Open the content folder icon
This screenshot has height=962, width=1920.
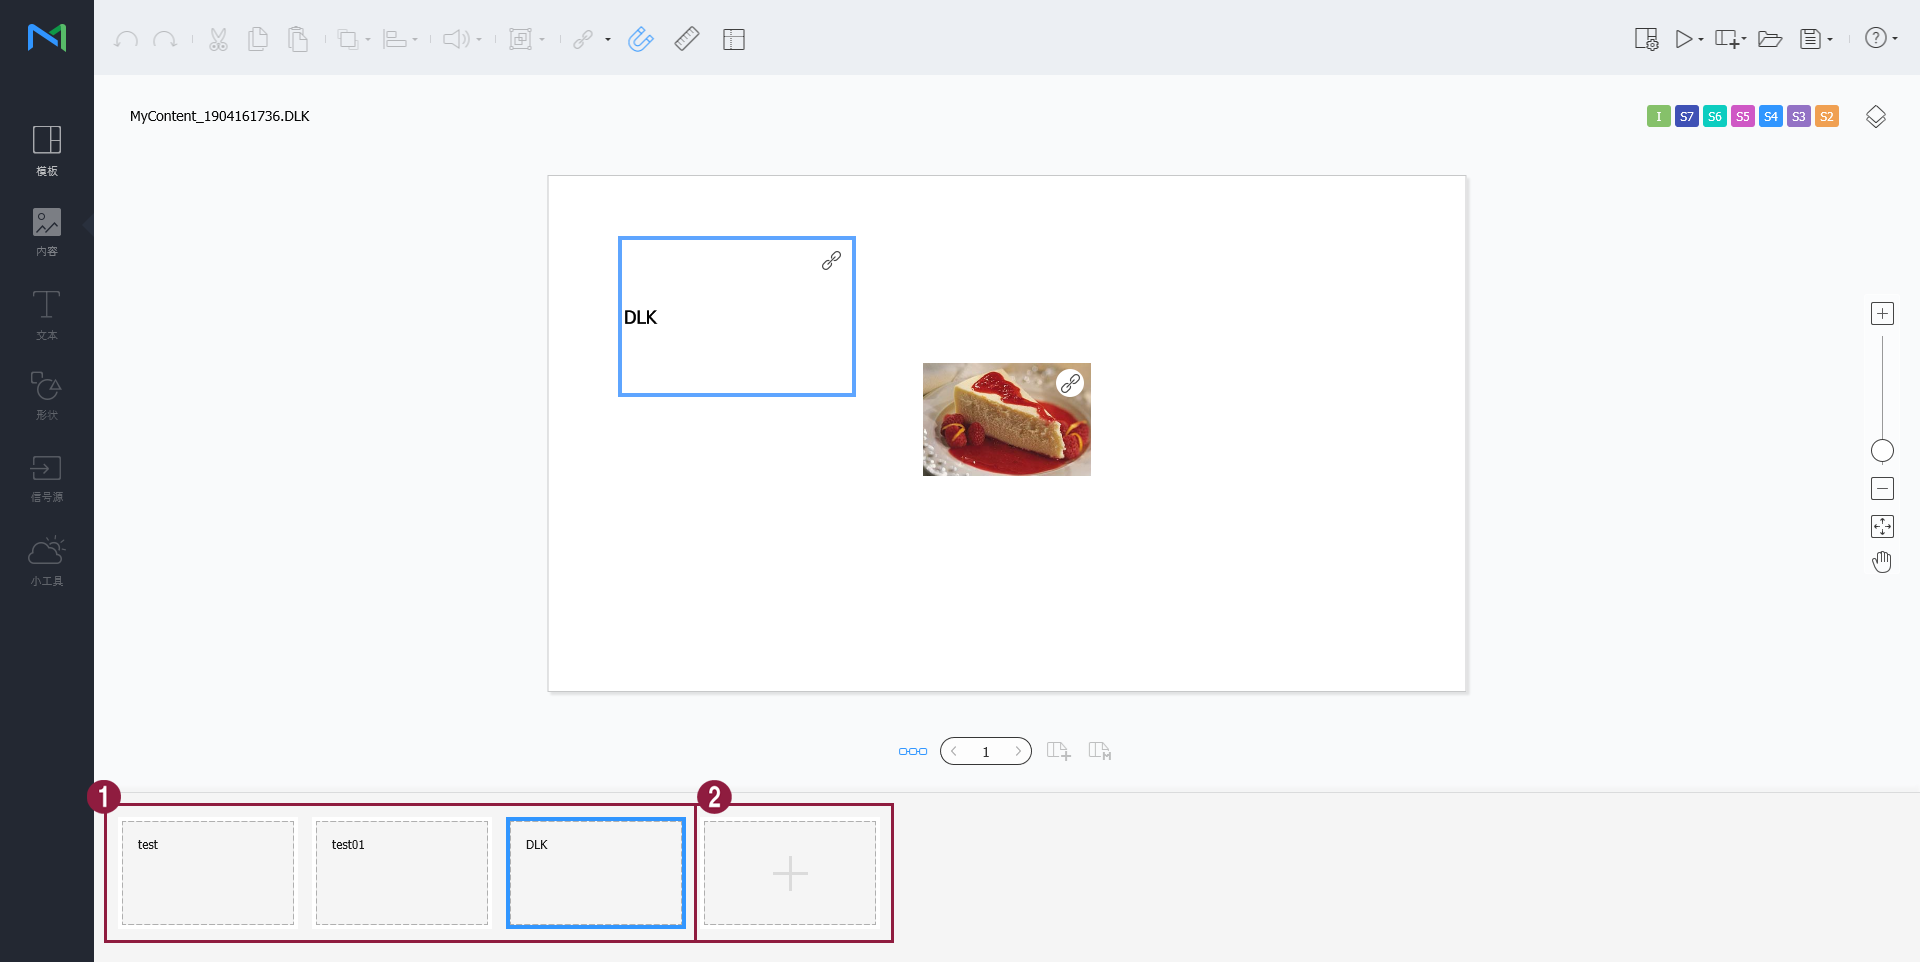coord(1770,39)
